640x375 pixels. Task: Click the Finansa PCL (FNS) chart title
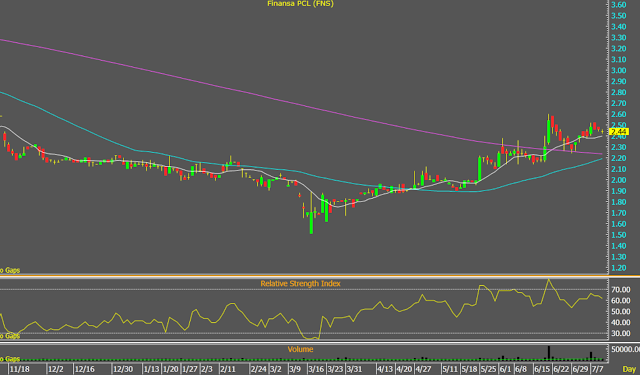pyautogui.click(x=300, y=4)
